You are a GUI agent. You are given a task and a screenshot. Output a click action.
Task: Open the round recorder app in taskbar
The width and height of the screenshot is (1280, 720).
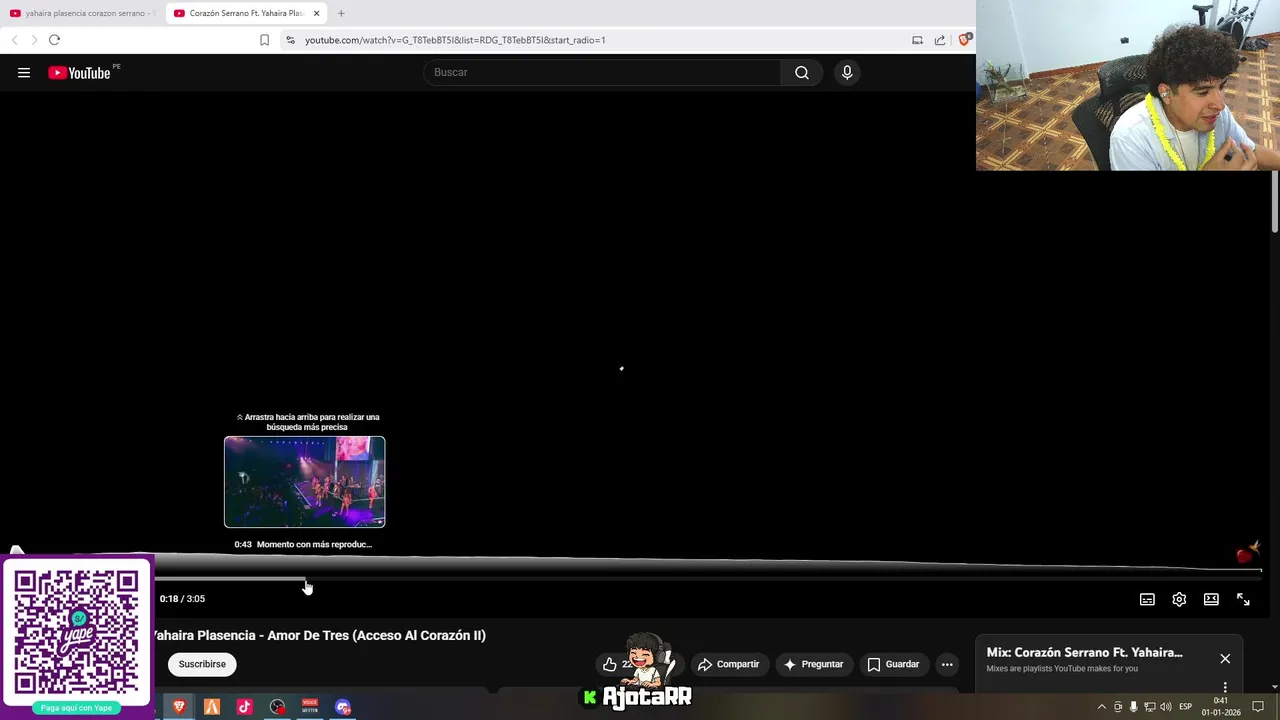277,707
